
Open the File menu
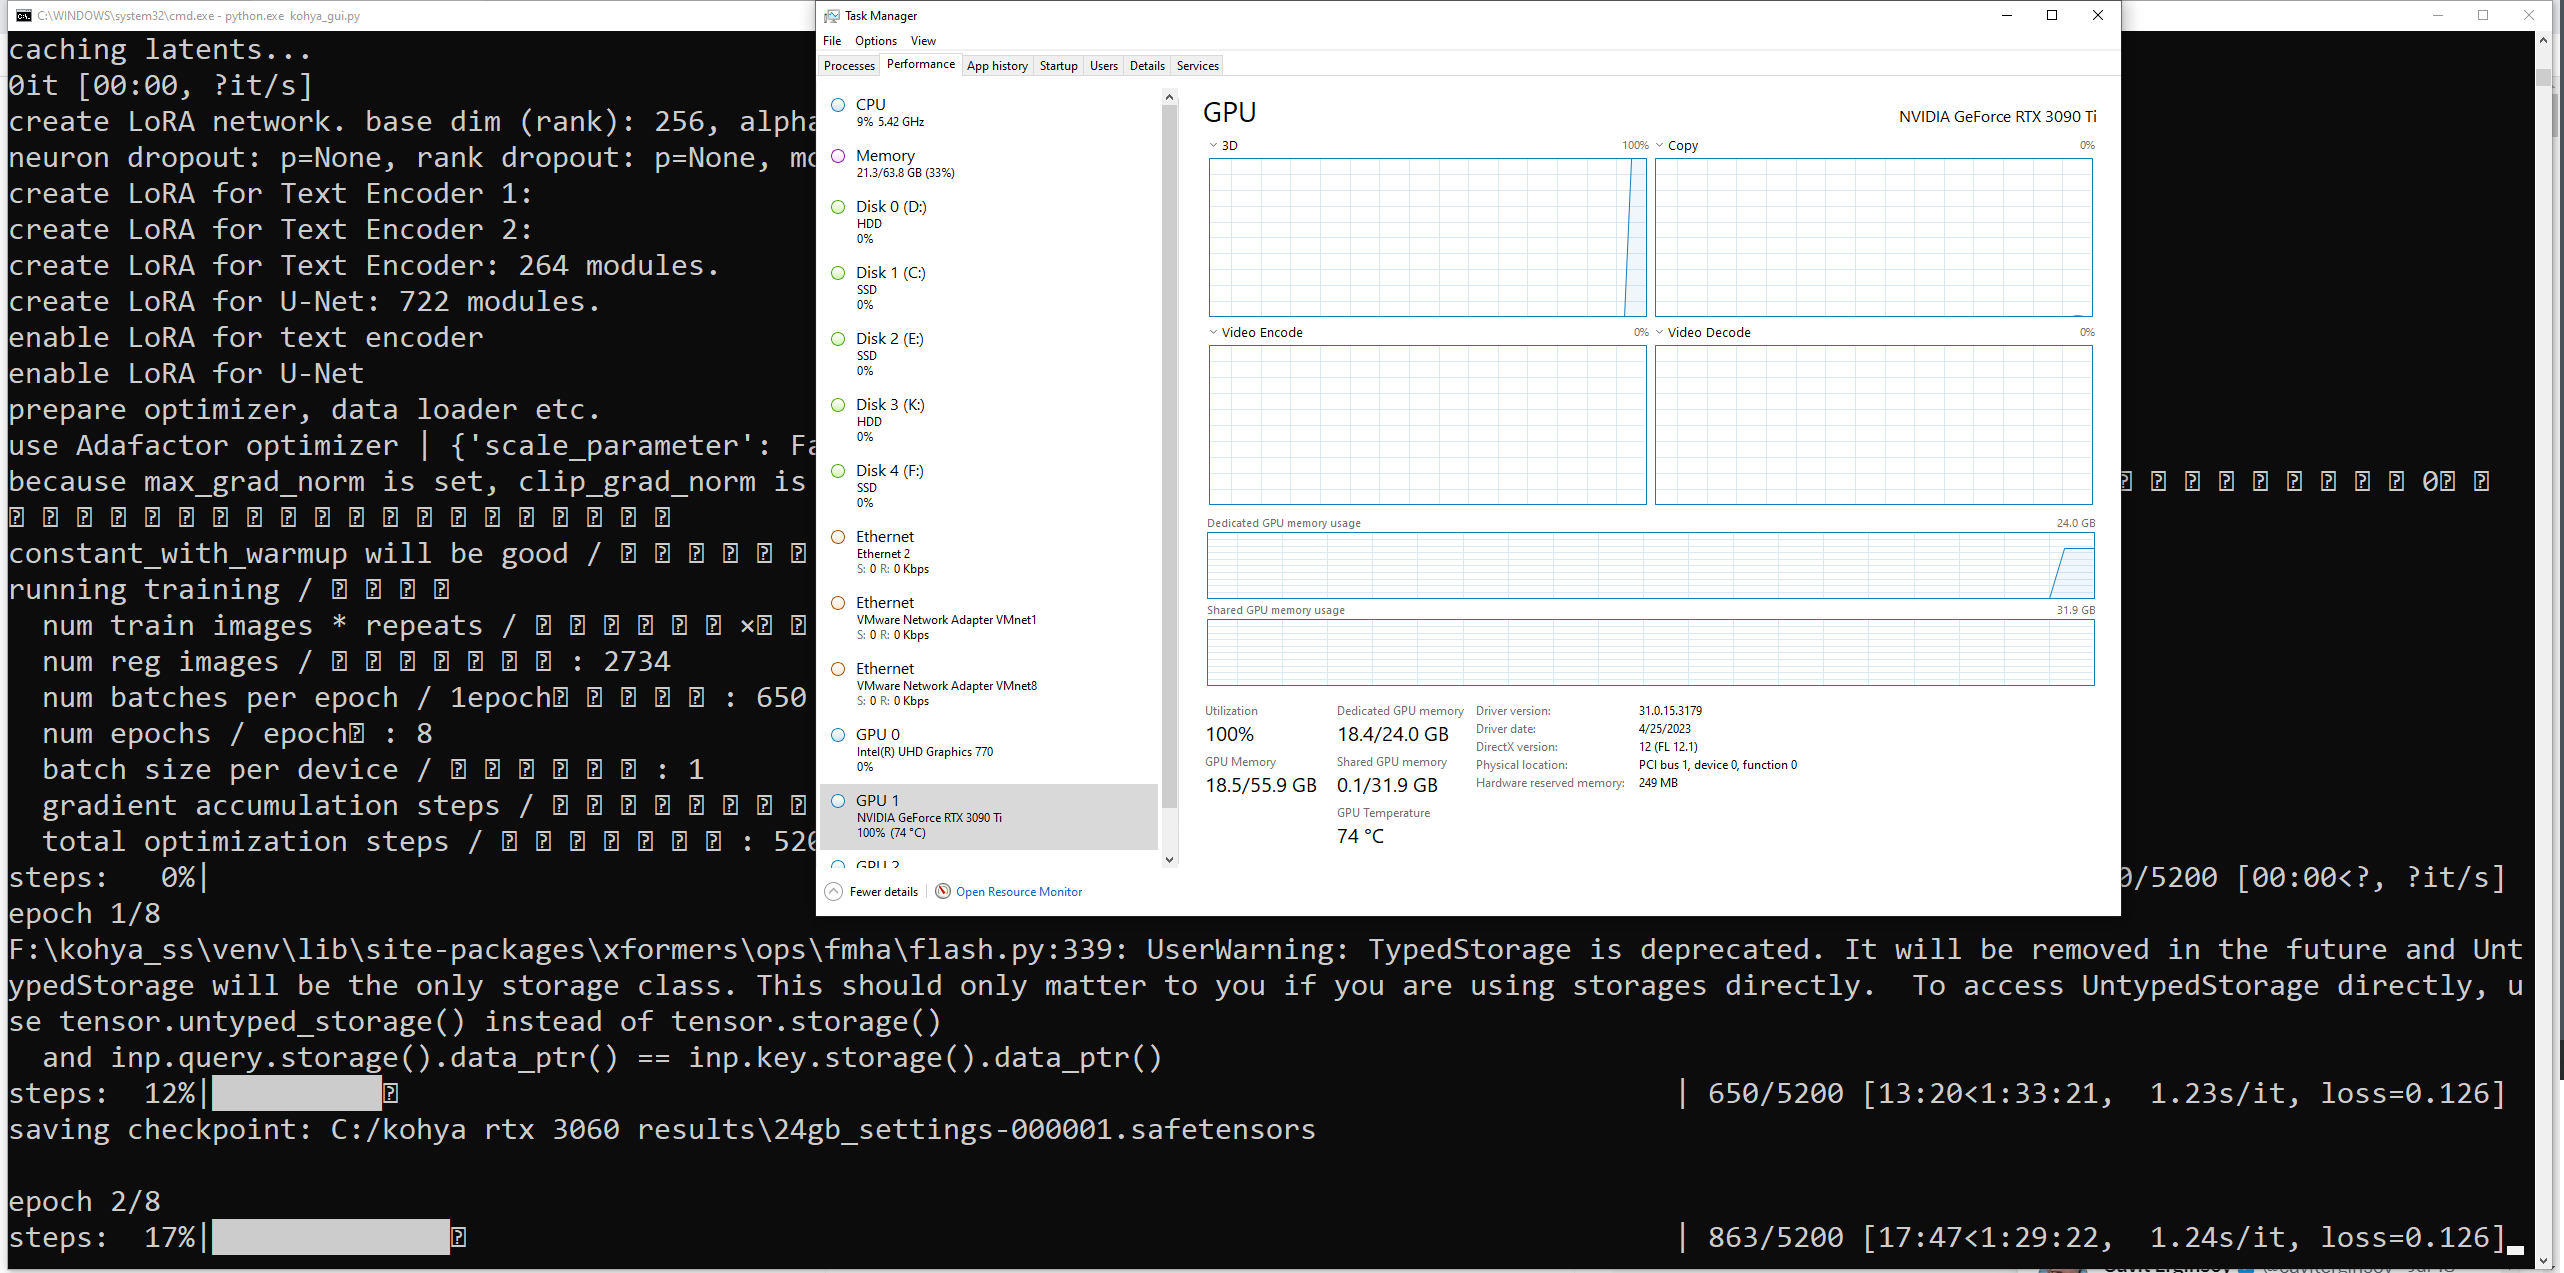point(832,41)
